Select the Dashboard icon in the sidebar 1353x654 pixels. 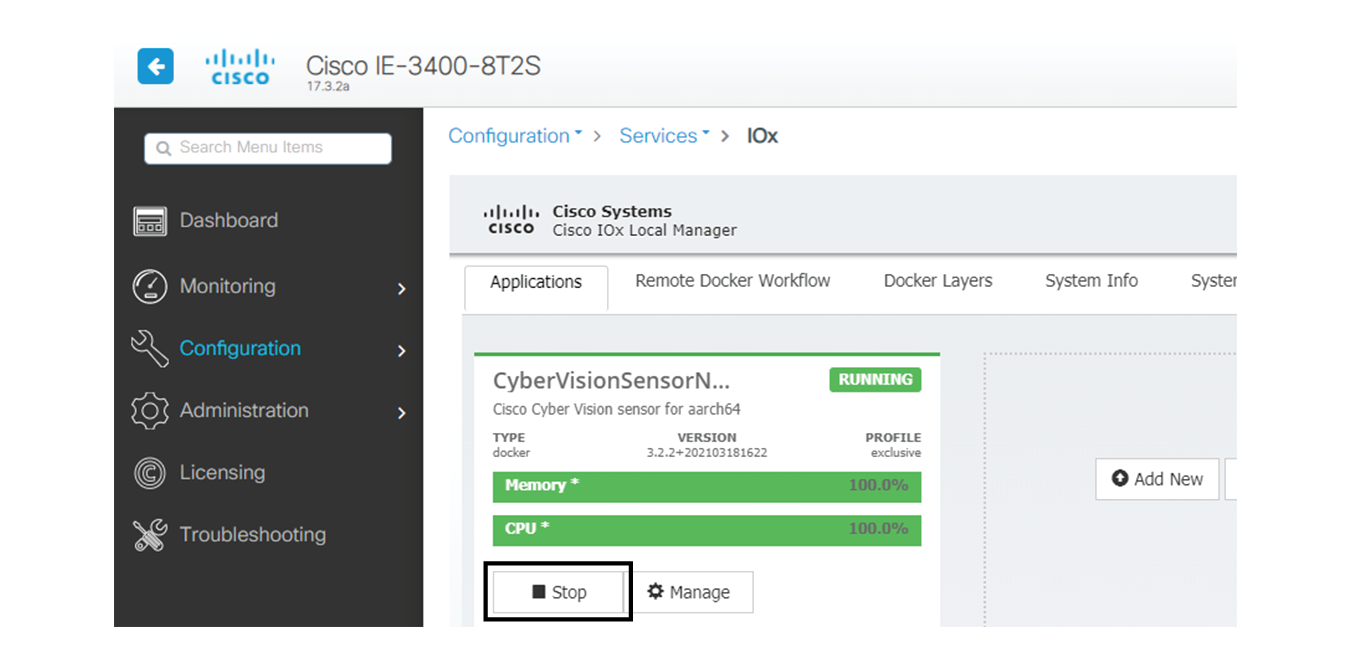coord(150,220)
